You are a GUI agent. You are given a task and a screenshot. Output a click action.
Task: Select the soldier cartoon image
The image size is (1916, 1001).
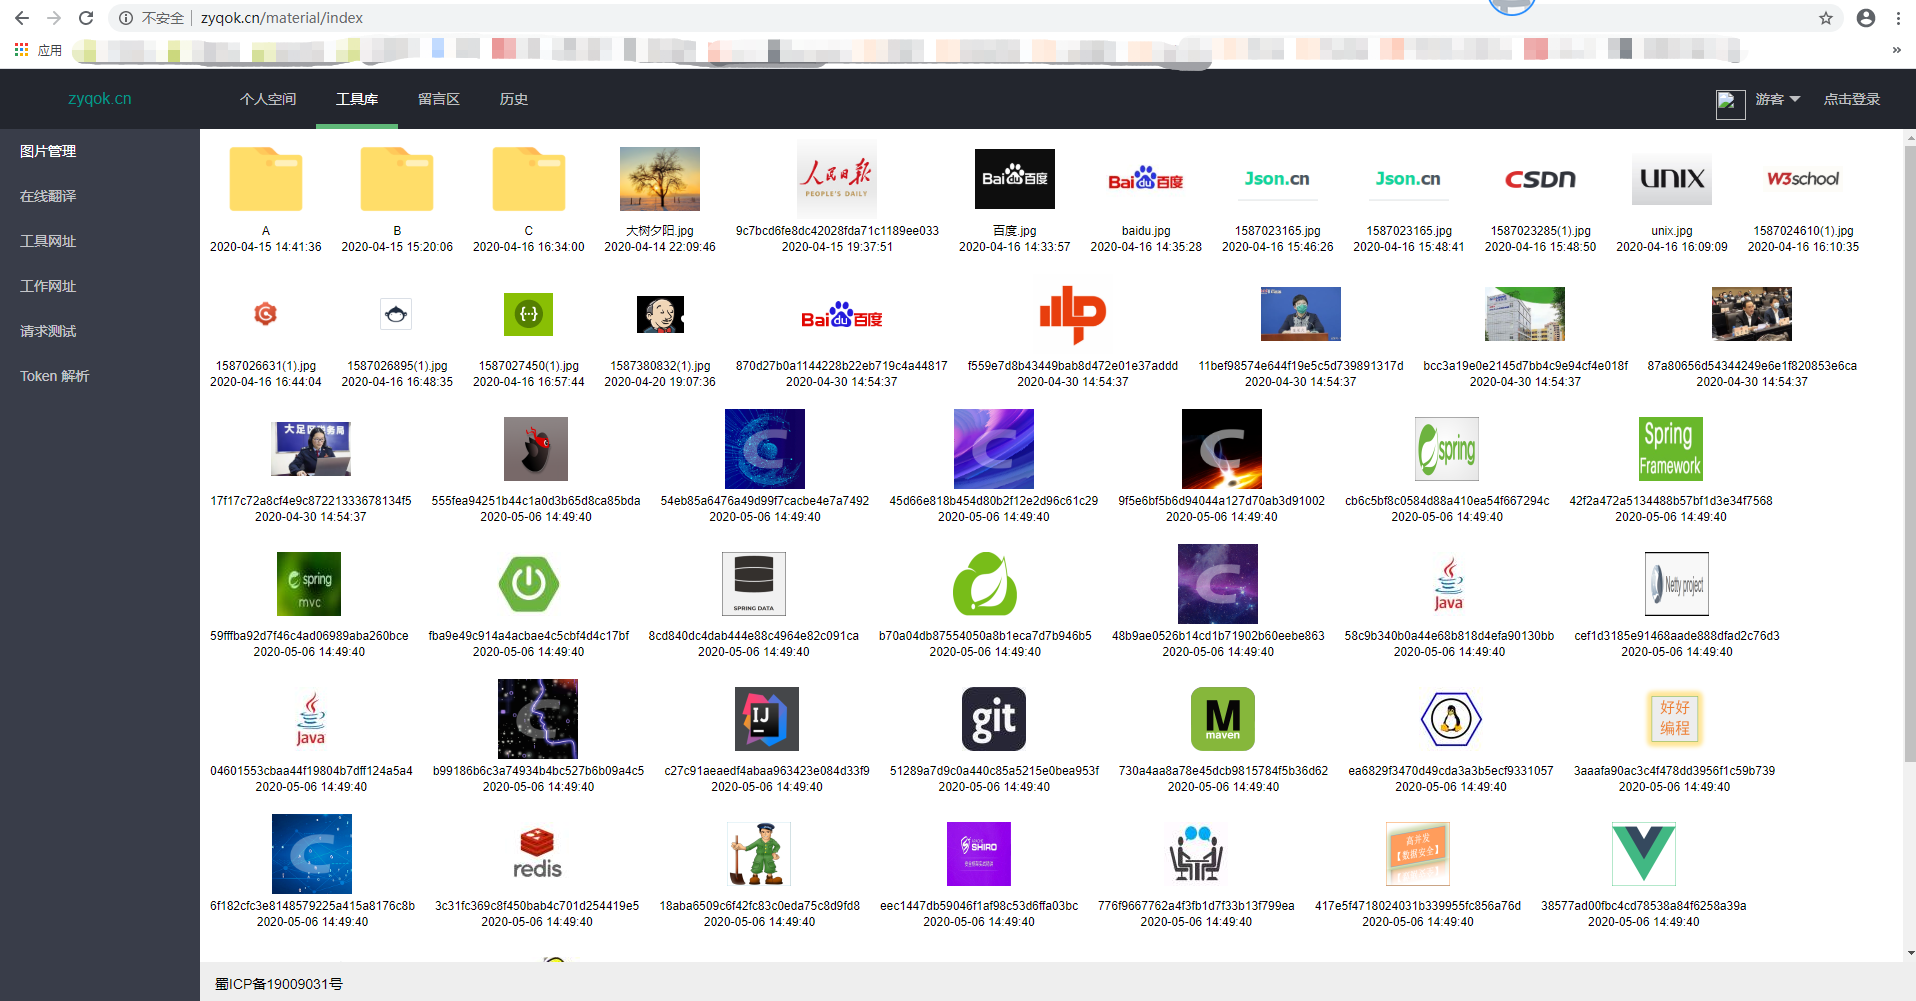click(759, 854)
